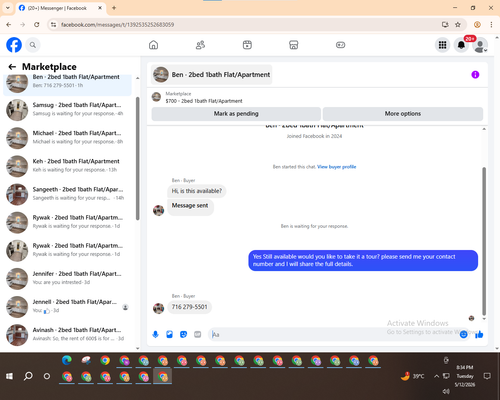
Task: Open Chrome three-dot menu
Action: (491, 25)
